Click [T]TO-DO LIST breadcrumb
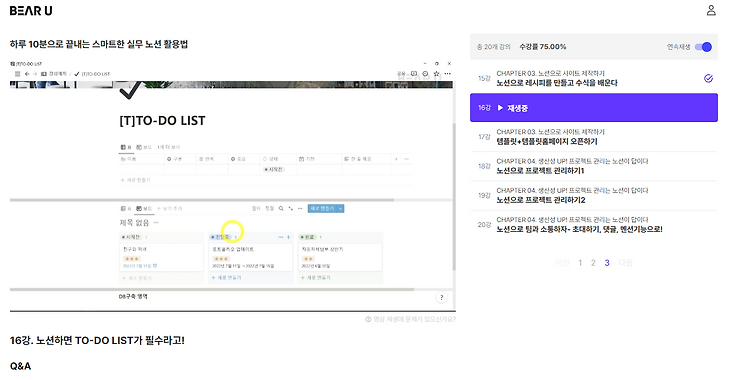Image resolution: width=750 pixels, height=380 pixels. click(x=92, y=74)
